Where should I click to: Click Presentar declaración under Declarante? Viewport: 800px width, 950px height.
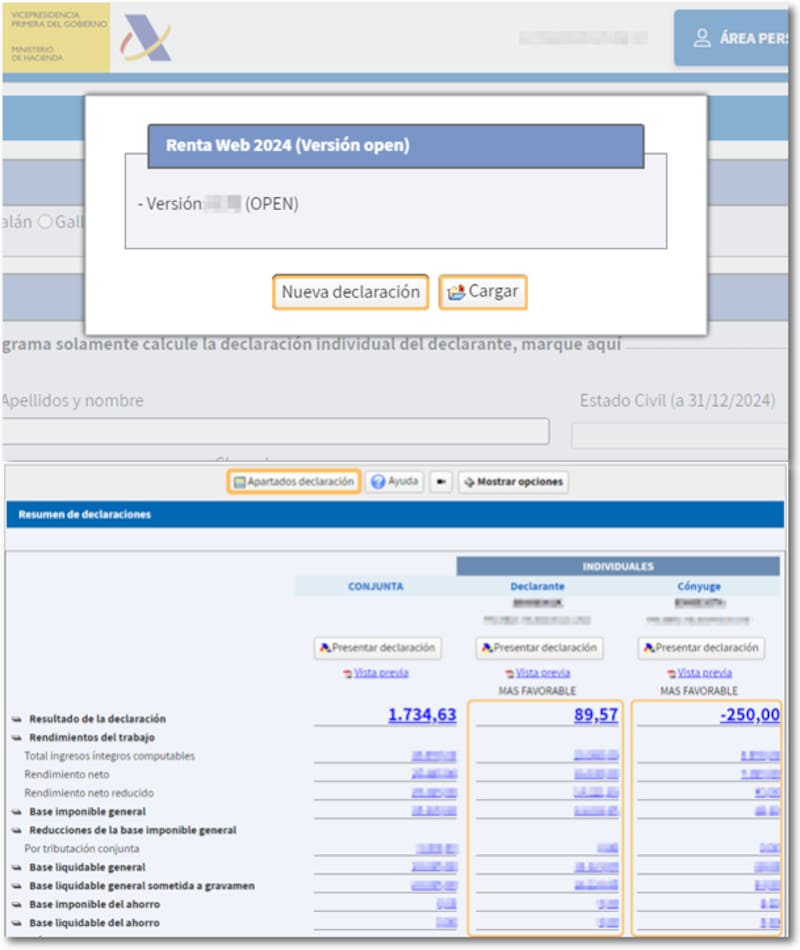click(539, 648)
